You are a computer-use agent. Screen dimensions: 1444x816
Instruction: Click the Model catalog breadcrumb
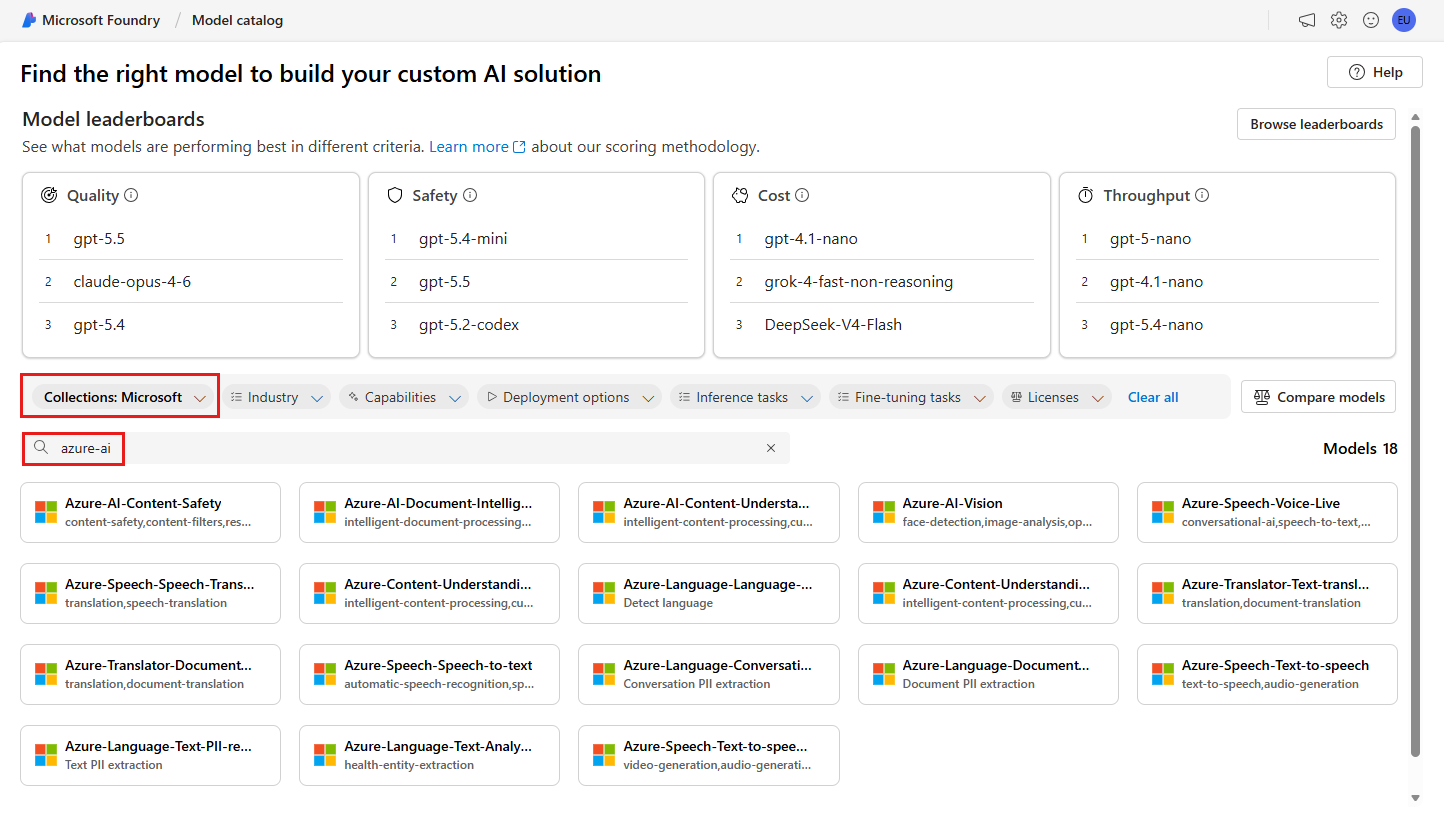coord(237,20)
